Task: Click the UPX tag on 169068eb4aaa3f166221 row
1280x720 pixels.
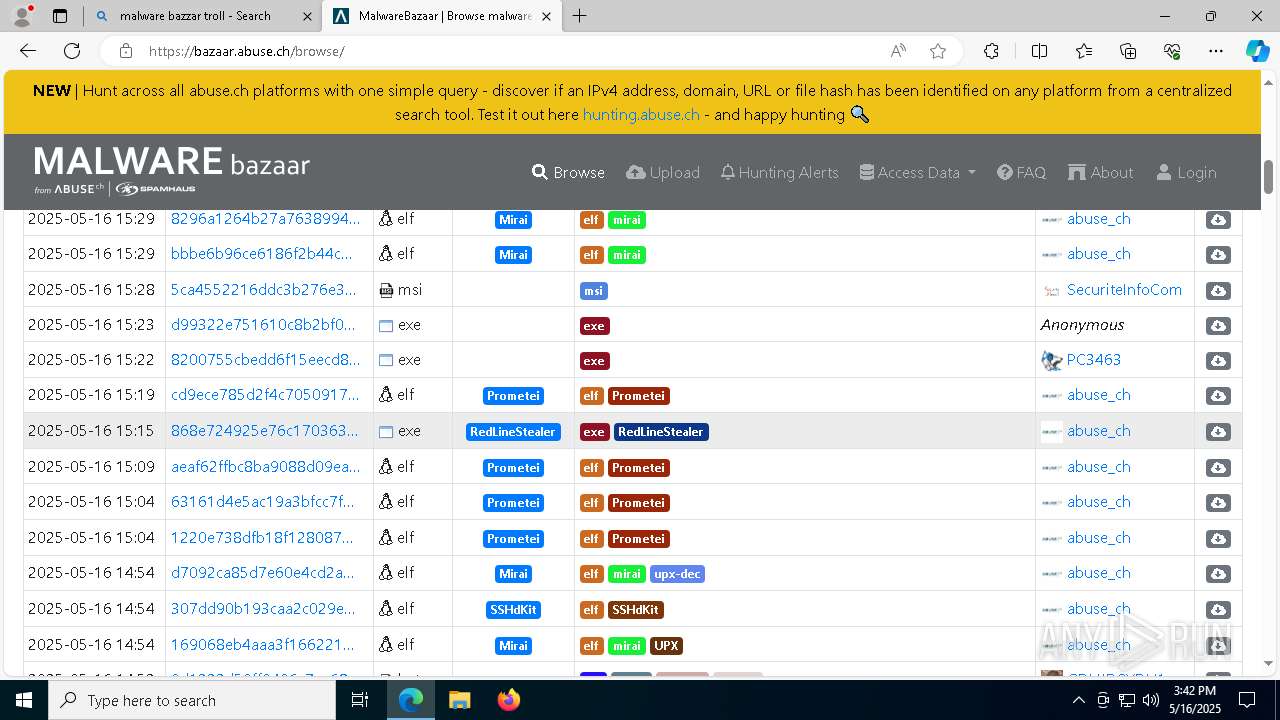Action: (667, 646)
